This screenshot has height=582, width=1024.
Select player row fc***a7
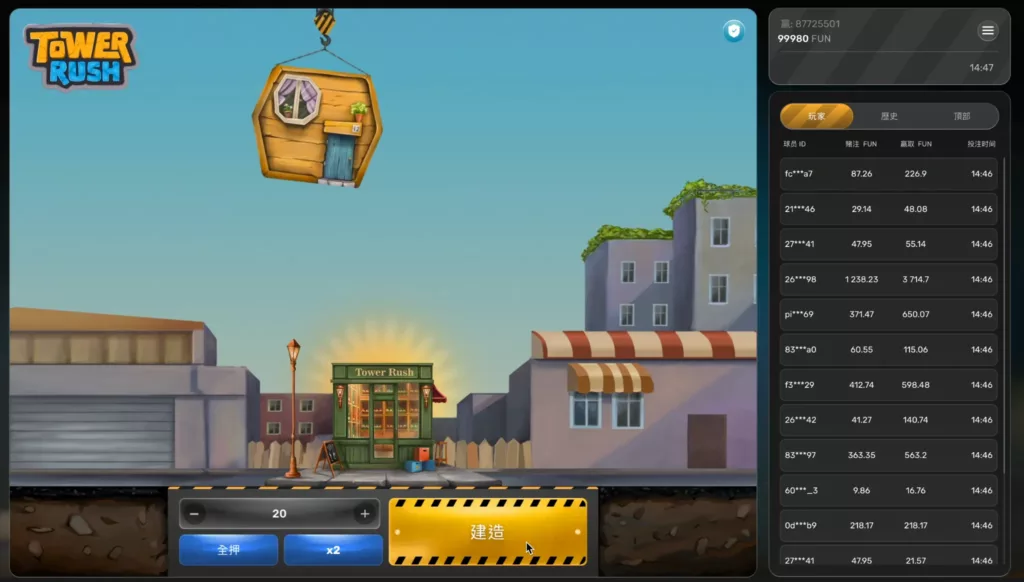pos(888,174)
